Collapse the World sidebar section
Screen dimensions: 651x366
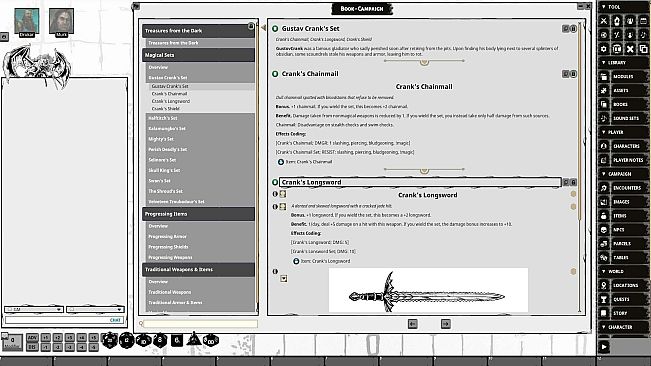tap(604, 271)
